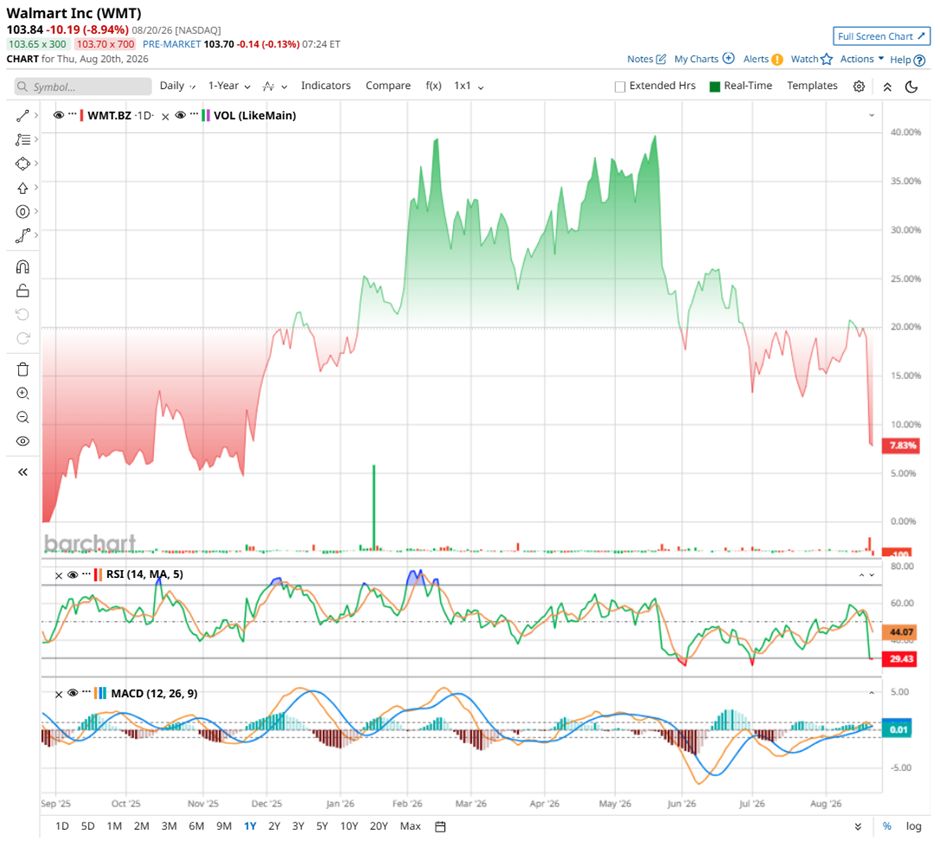Select the arrow marker tool
Screen dimensions: 940x847
click(23, 188)
